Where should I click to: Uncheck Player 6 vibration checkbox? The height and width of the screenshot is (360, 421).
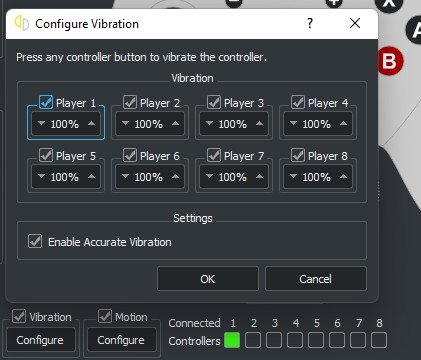(130, 155)
